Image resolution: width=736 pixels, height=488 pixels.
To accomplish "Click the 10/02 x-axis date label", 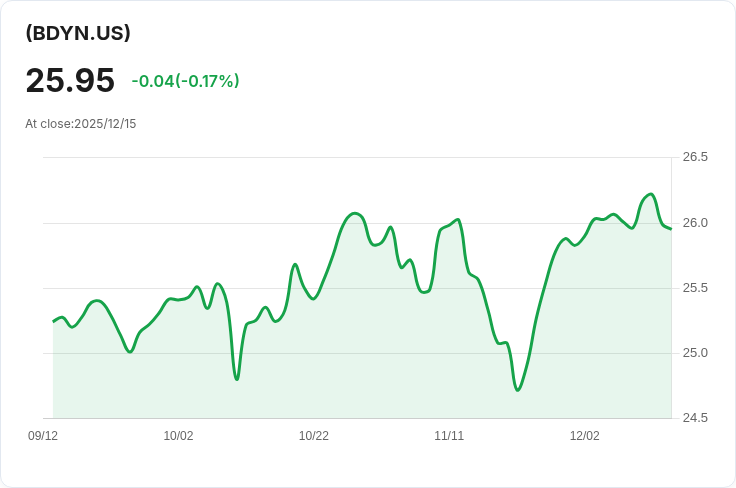I will point(178,436).
